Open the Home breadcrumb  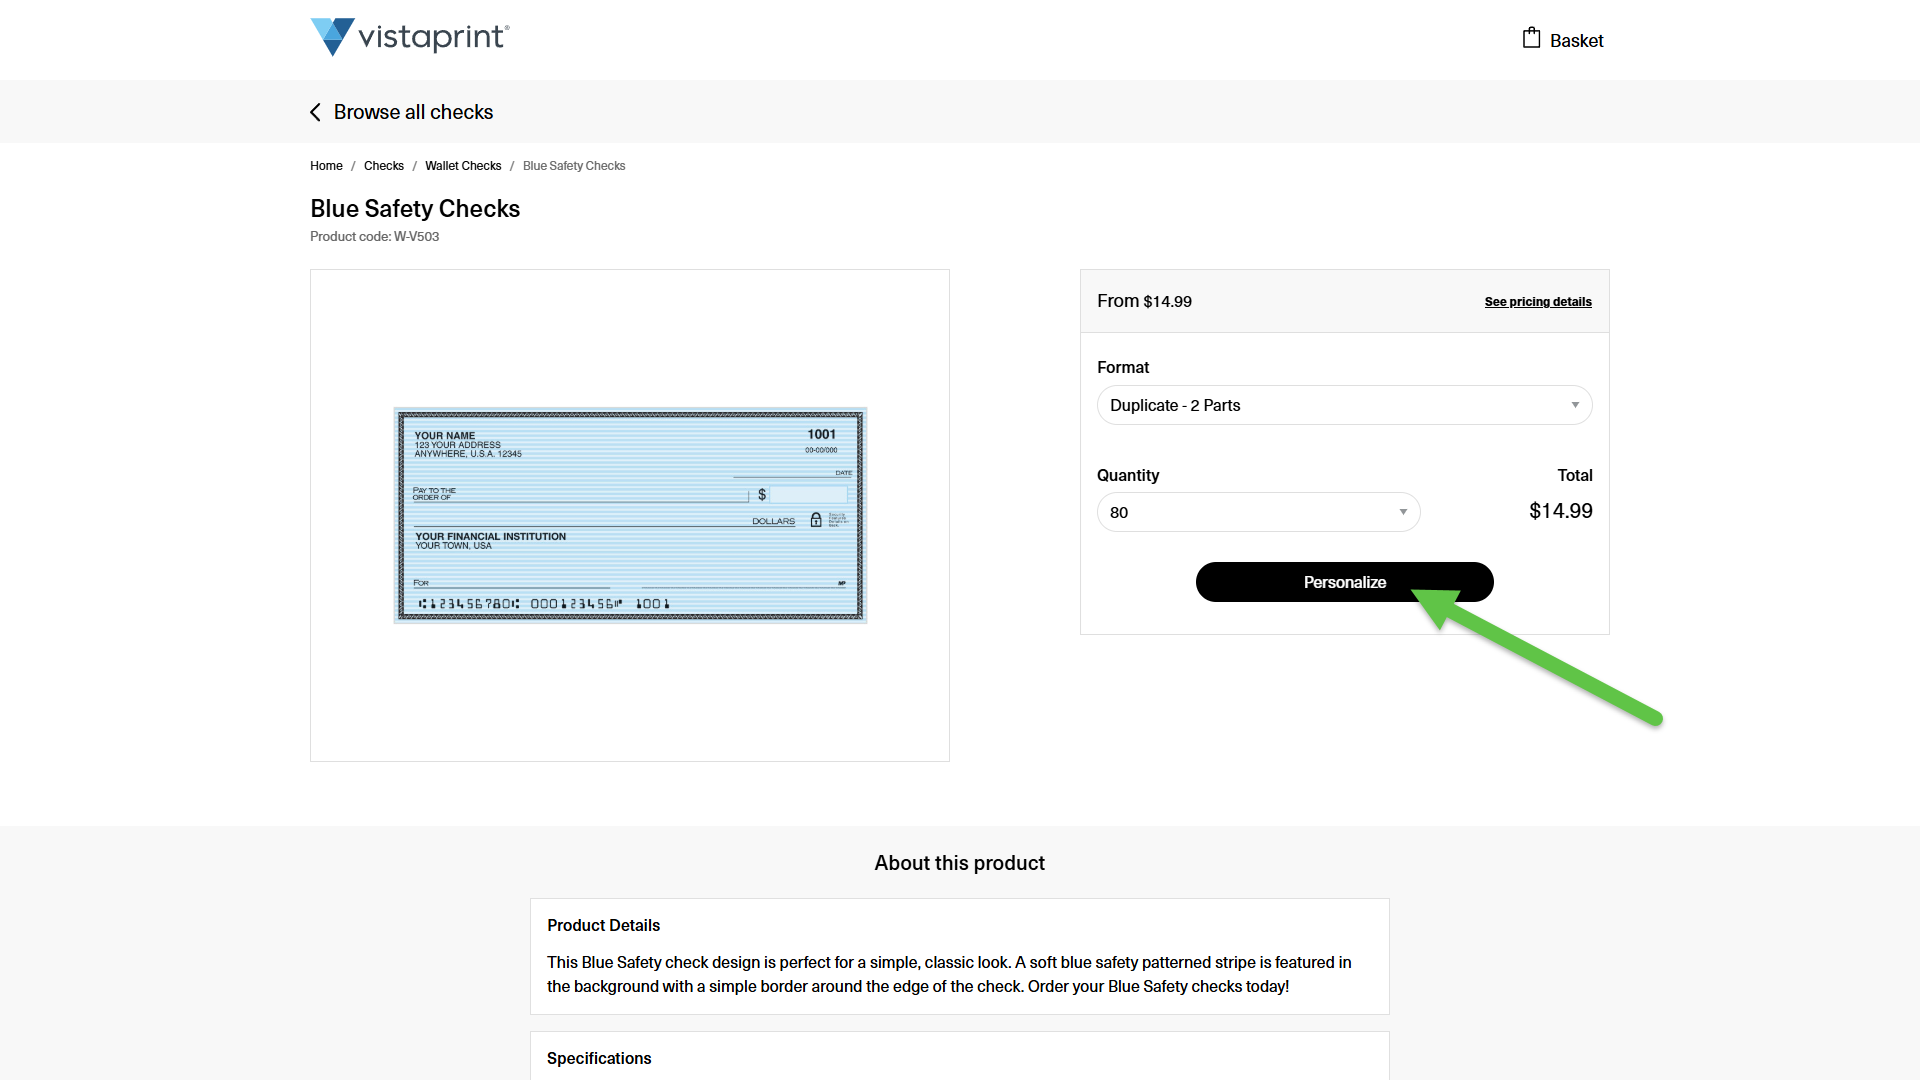(x=326, y=166)
